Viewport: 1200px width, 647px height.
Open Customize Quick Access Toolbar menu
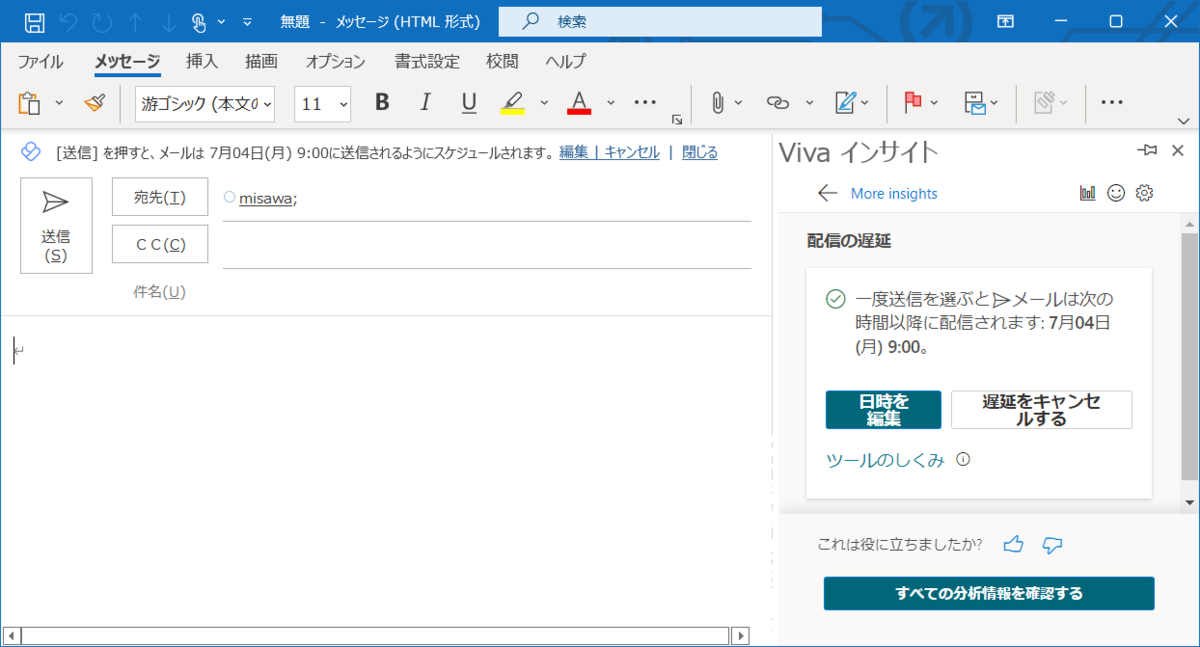click(x=247, y=21)
